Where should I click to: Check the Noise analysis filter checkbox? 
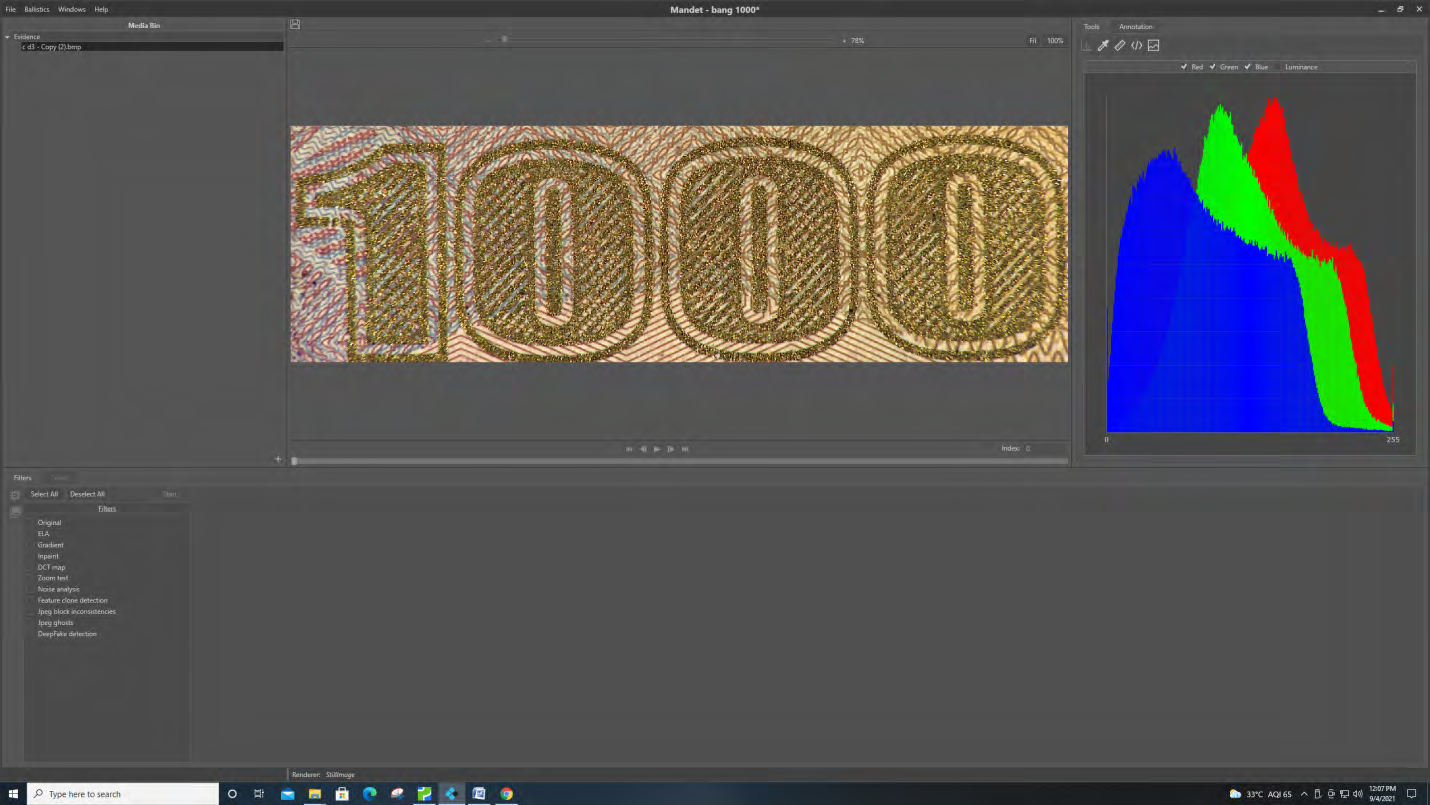click(31, 589)
